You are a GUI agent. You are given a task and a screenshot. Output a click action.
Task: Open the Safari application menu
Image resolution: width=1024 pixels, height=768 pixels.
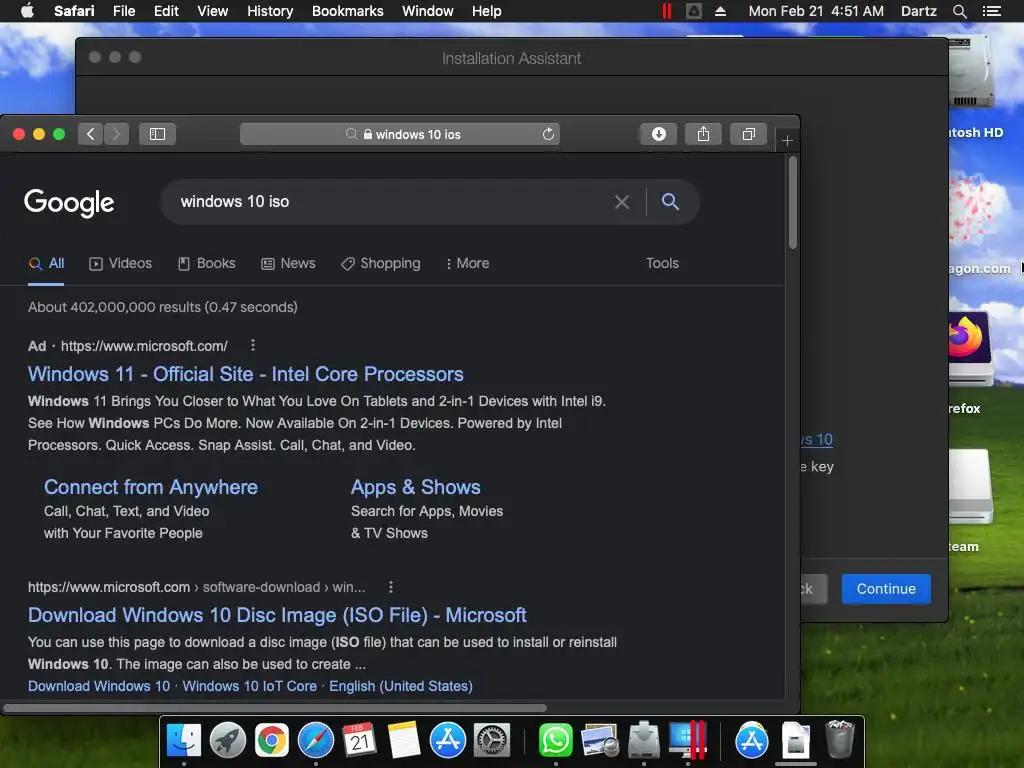74,11
